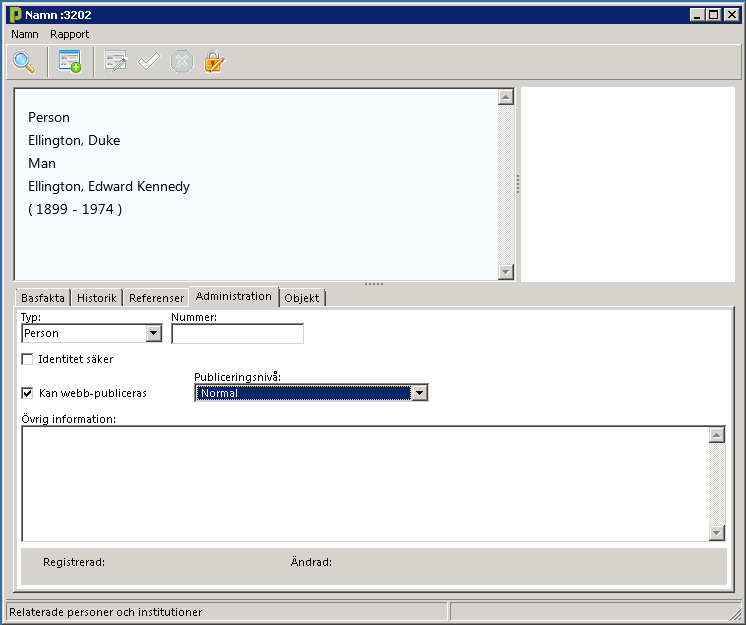Cancel editing with the X circle icon
Screen dimensions: 746x625
(x=182, y=62)
